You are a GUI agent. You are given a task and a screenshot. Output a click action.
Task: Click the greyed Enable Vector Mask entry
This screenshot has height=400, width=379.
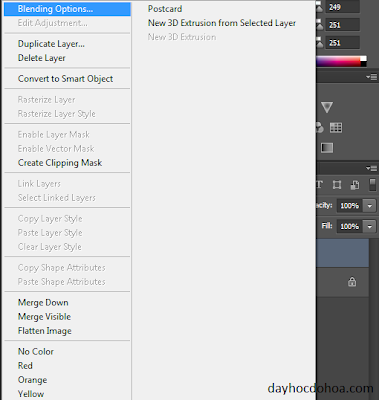coord(56,149)
